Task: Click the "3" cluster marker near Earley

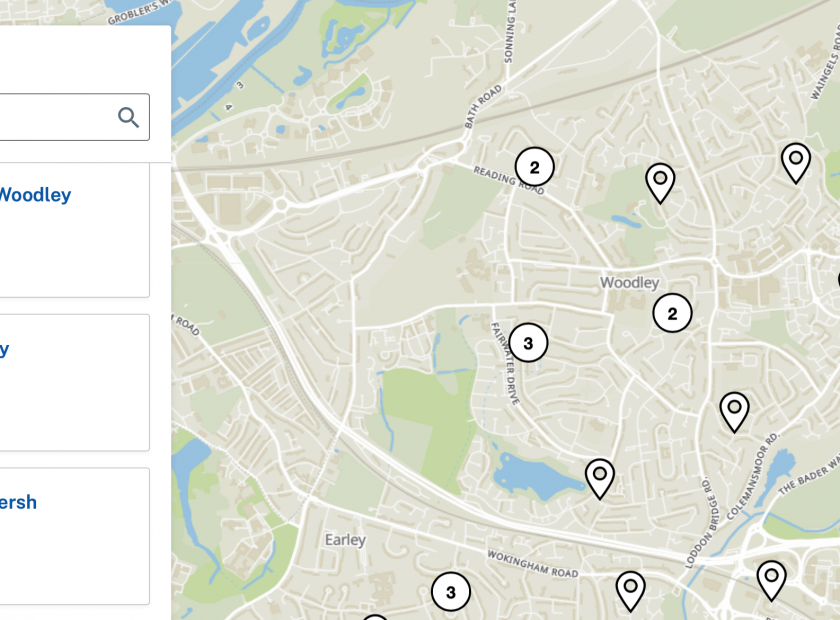Action: (x=451, y=592)
